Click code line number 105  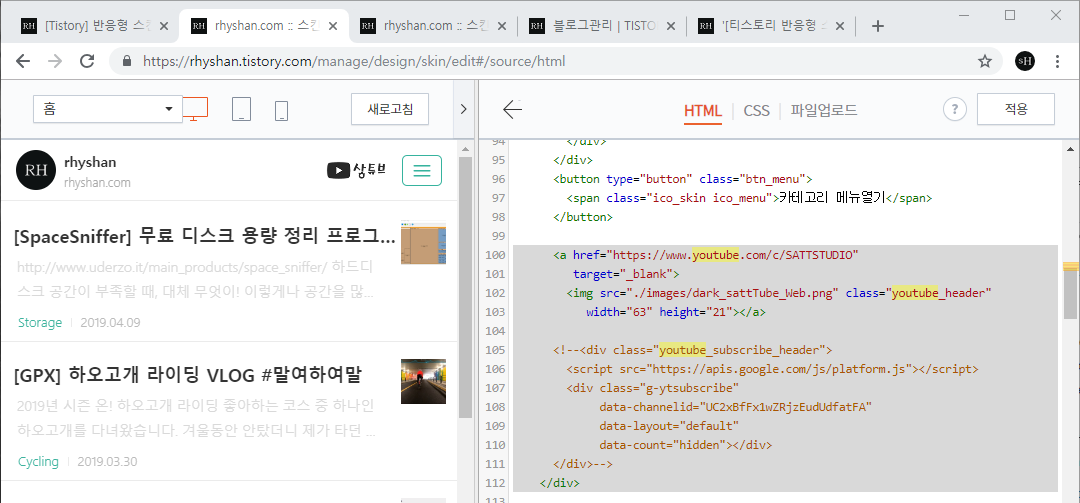495,349
